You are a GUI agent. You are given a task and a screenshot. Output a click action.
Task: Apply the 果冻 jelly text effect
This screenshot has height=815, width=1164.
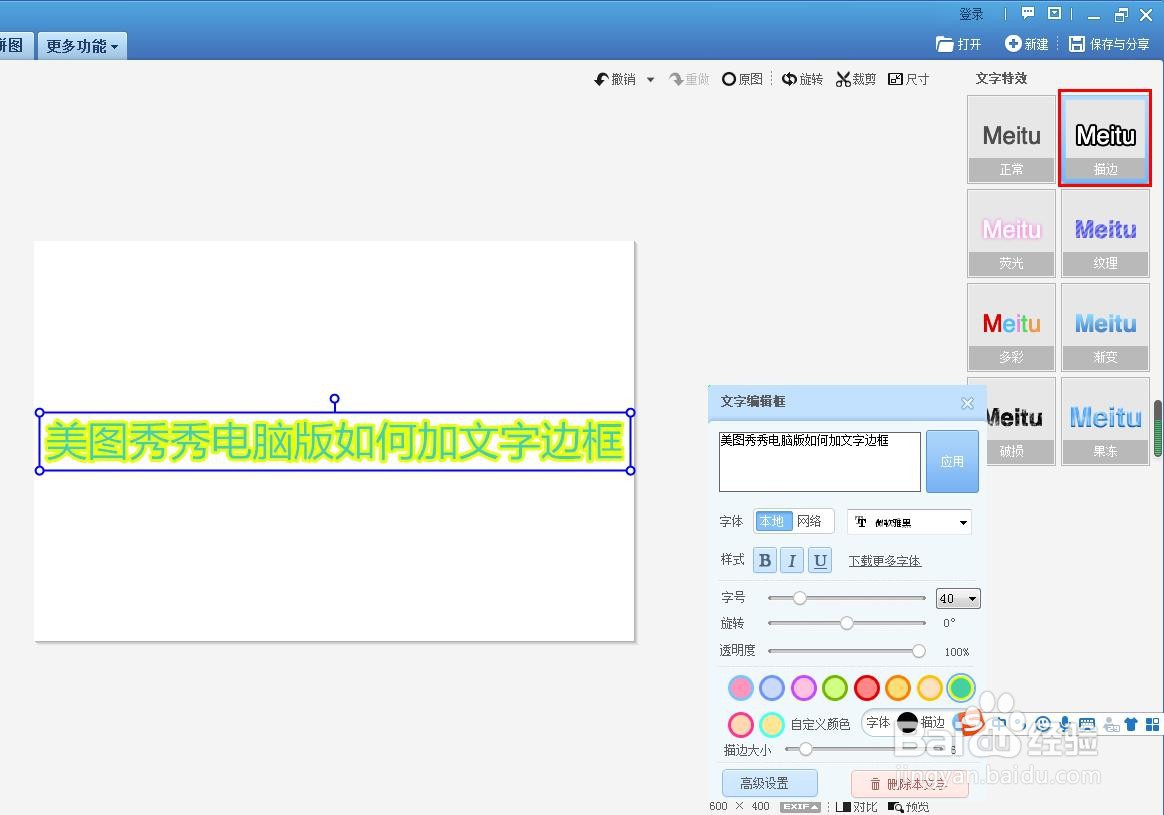click(x=1105, y=422)
